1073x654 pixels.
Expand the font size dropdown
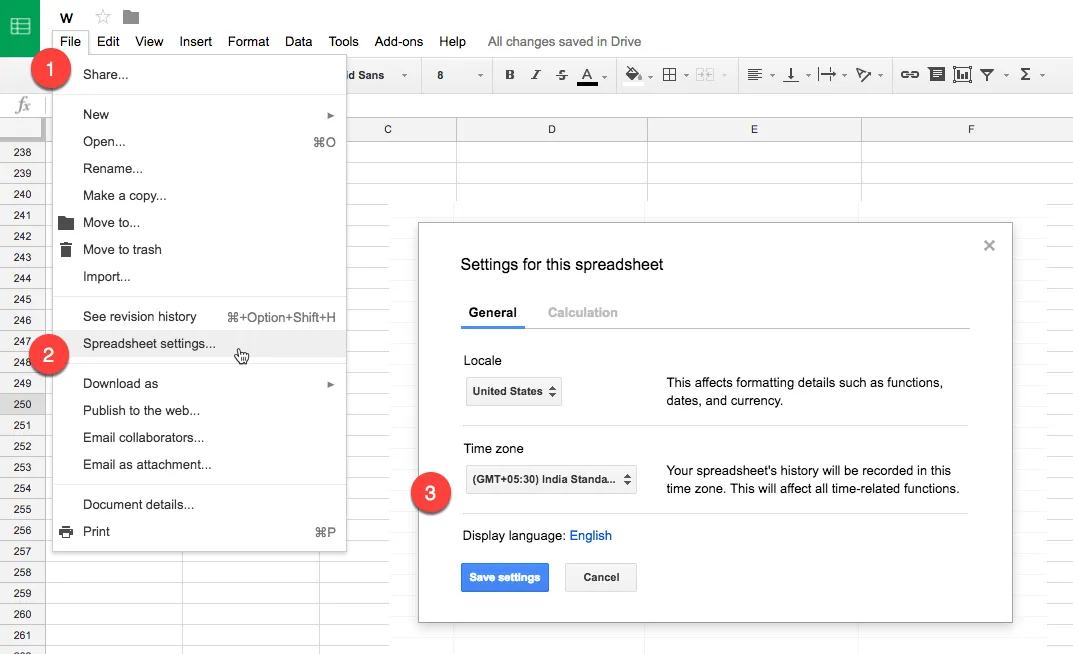pos(460,75)
